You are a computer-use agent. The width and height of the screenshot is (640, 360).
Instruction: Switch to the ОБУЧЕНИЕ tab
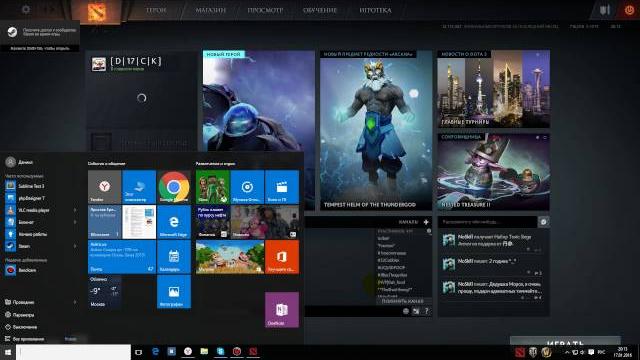(320, 10)
